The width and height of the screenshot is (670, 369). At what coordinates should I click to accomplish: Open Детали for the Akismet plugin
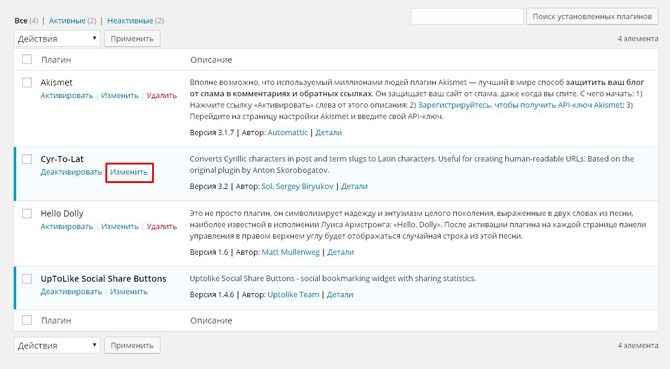[x=329, y=132]
